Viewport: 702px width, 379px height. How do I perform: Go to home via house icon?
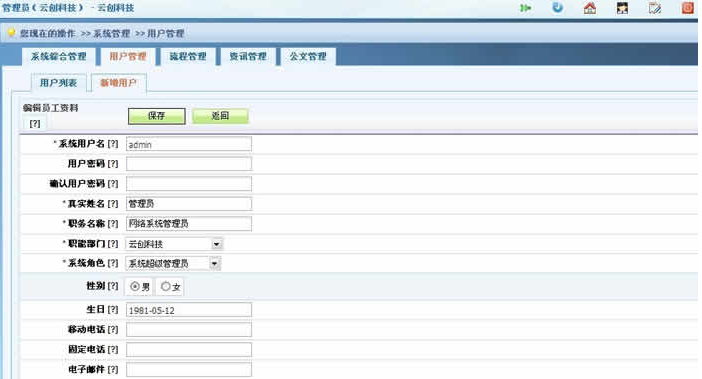pos(590,8)
